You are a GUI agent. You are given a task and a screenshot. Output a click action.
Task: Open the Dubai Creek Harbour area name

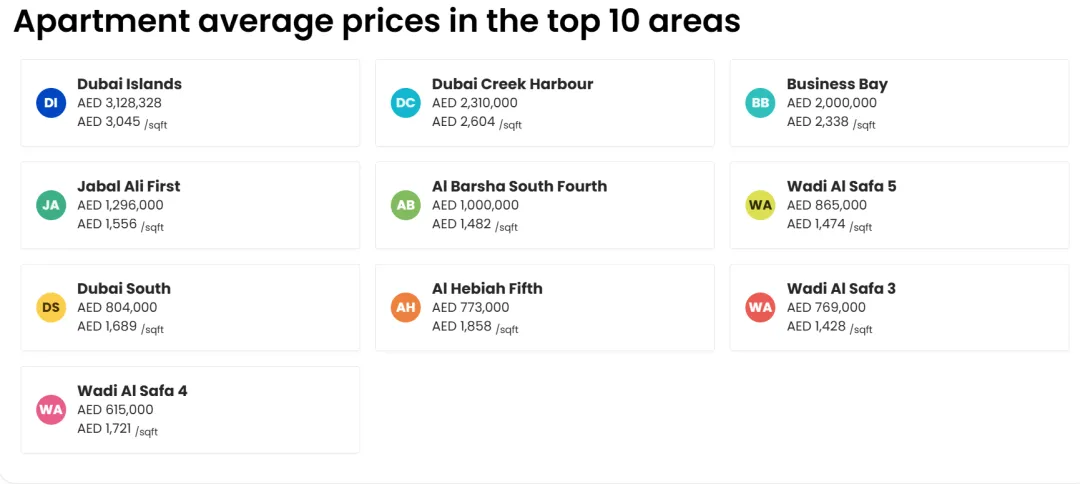click(x=512, y=84)
